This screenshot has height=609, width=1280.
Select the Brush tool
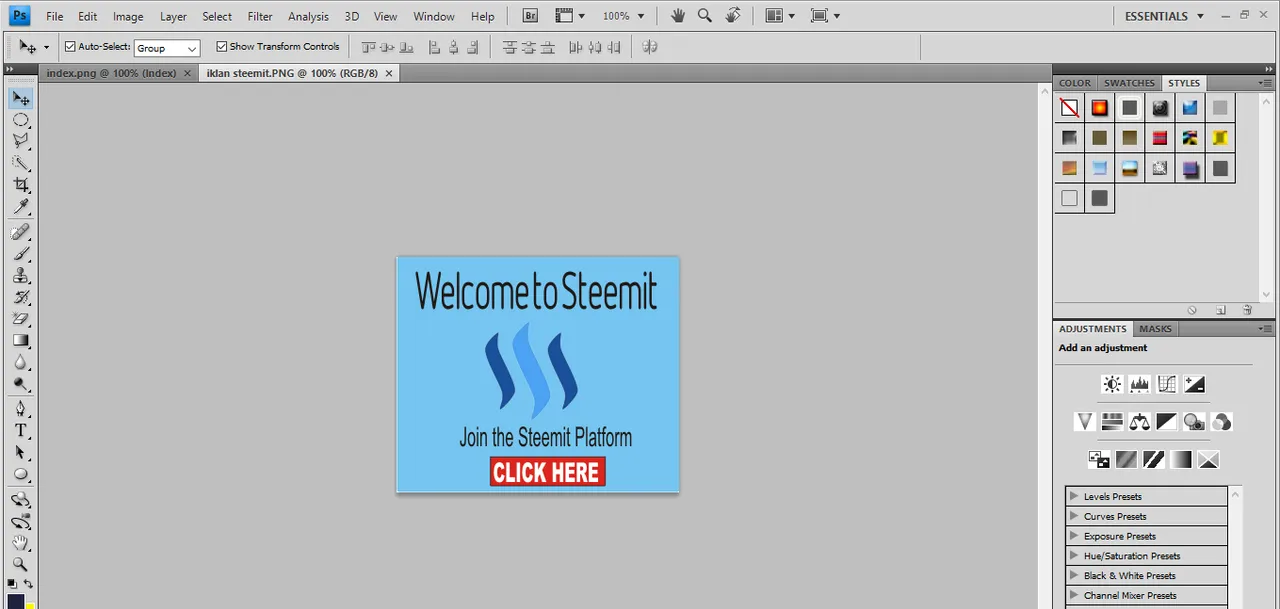click(x=20, y=254)
